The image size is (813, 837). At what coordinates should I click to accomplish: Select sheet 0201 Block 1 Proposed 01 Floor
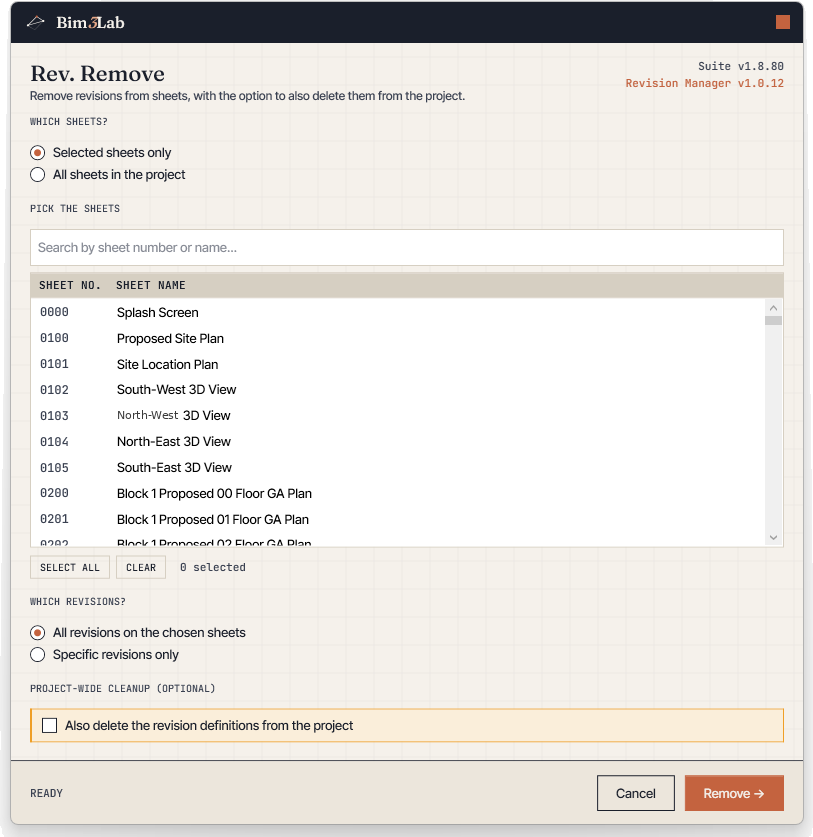coord(398,519)
